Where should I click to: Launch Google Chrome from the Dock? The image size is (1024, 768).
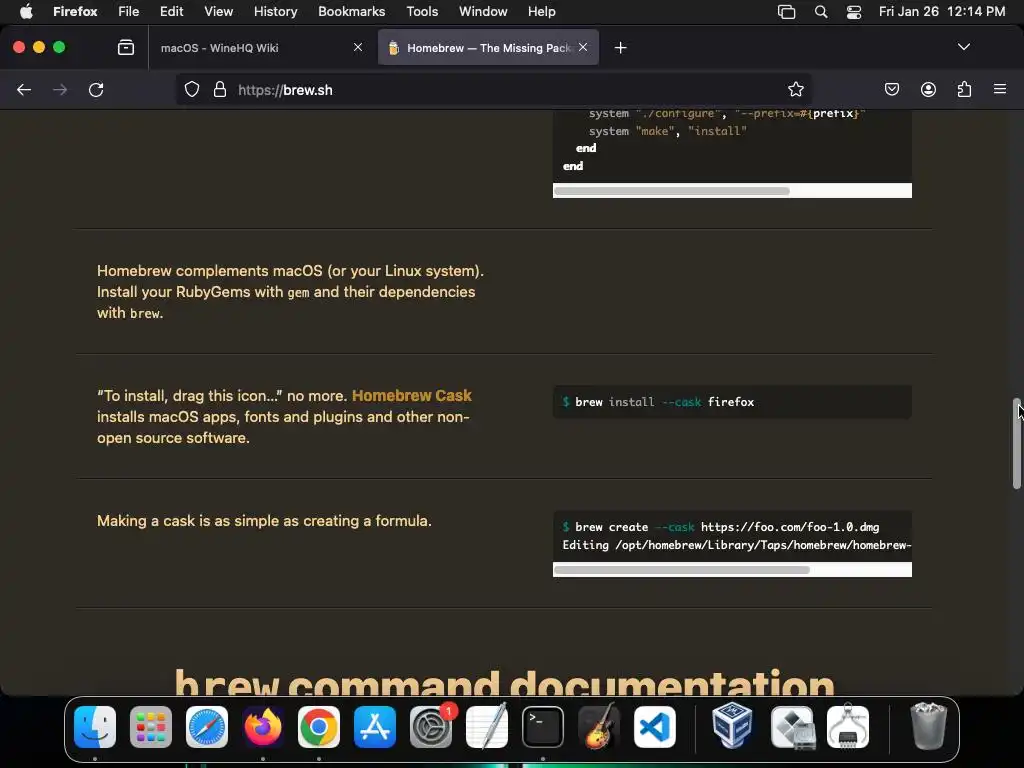point(319,727)
